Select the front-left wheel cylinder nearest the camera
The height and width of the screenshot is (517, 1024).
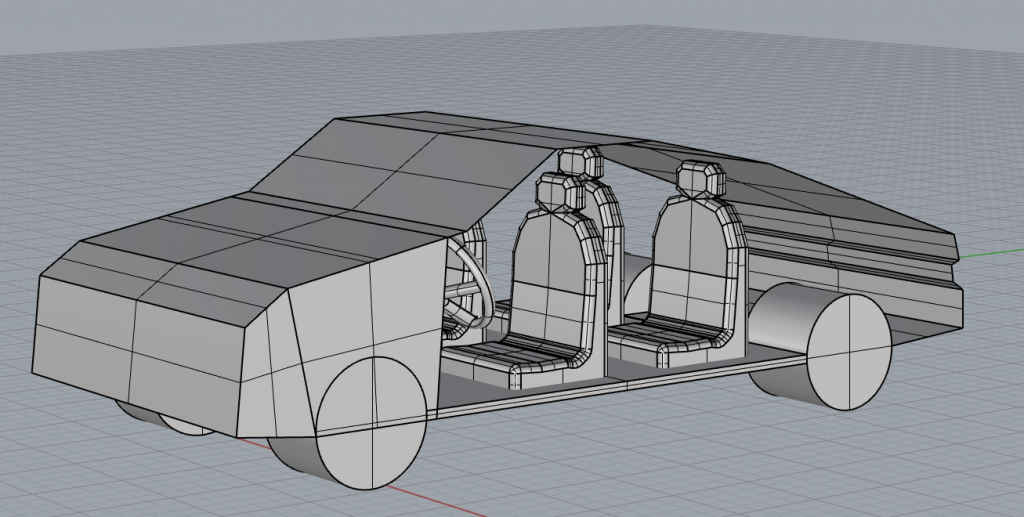point(371,423)
